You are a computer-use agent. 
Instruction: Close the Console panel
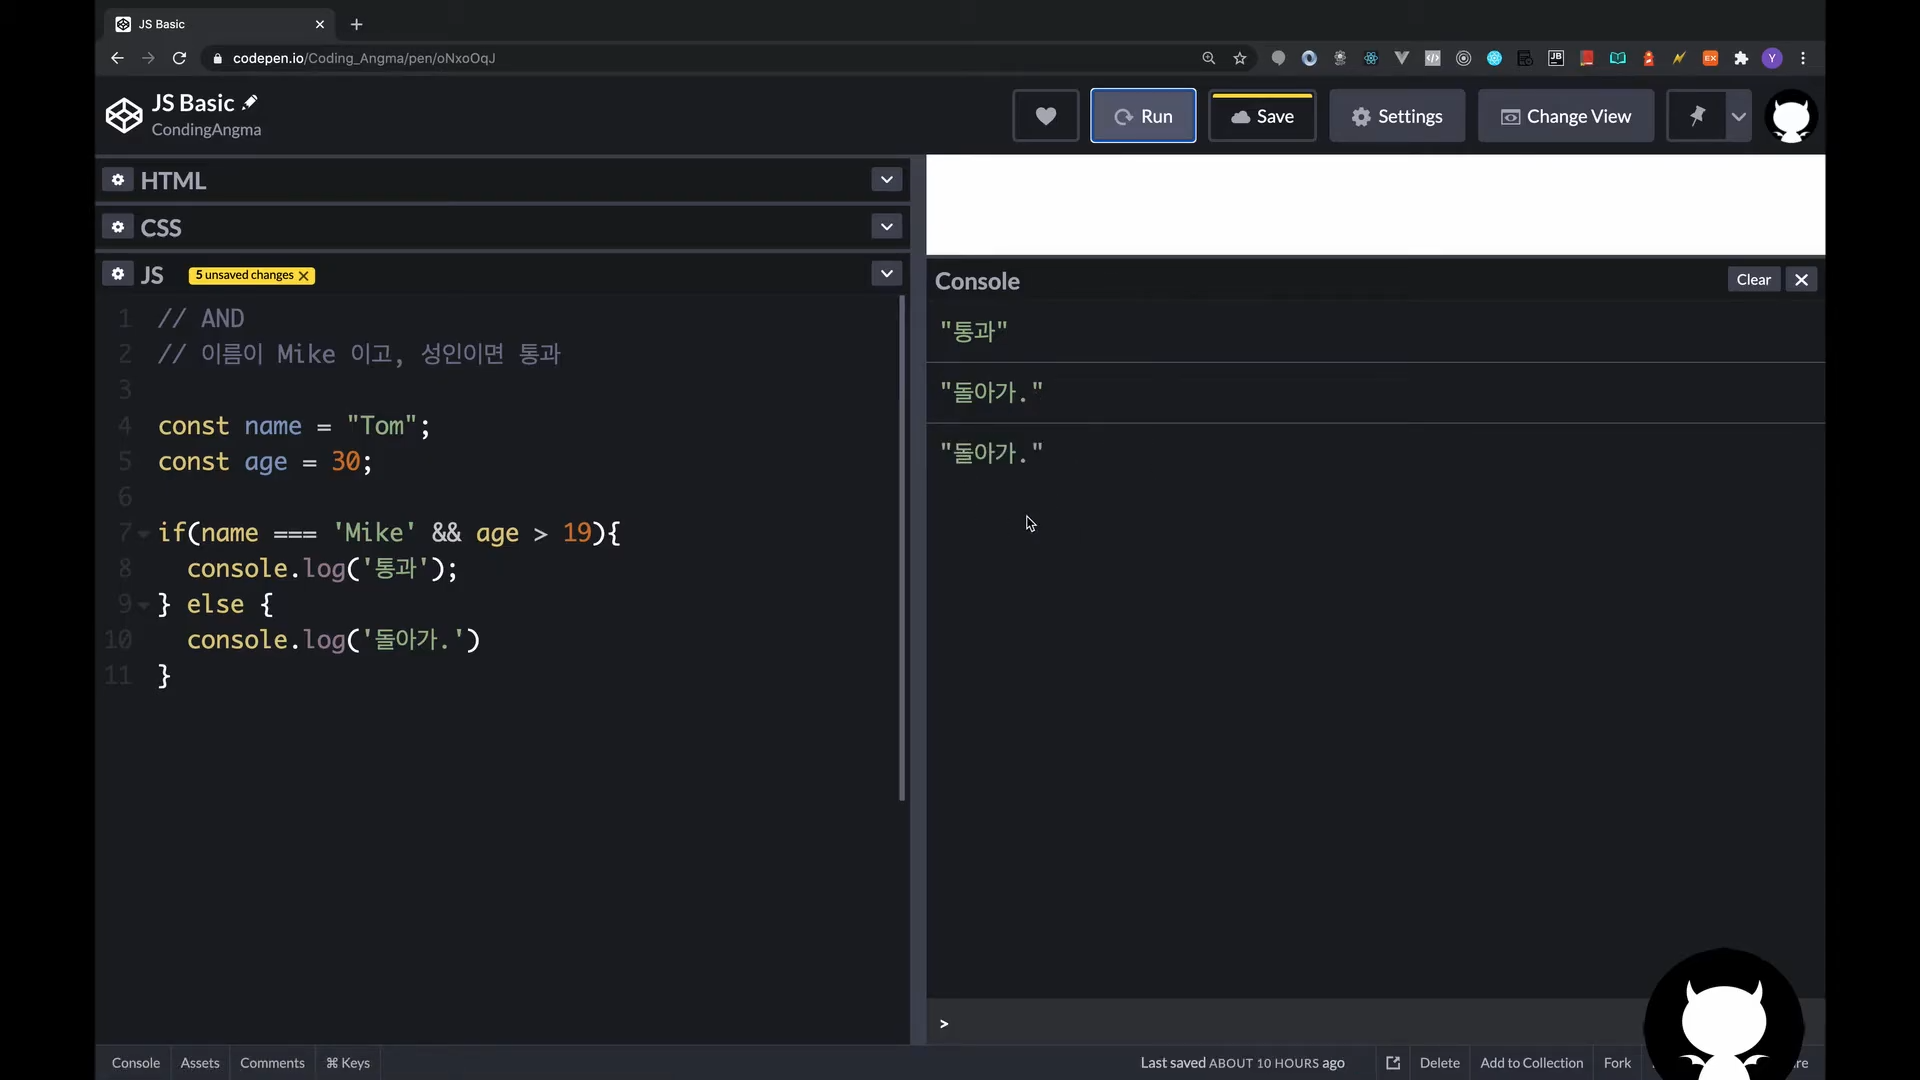click(x=1801, y=280)
